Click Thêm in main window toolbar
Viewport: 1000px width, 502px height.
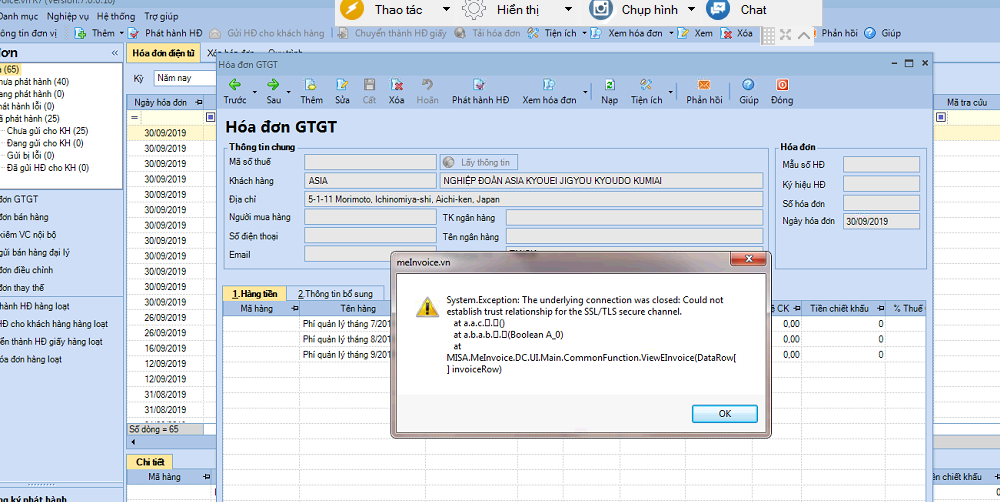pyautogui.click(x=95, y=33)
